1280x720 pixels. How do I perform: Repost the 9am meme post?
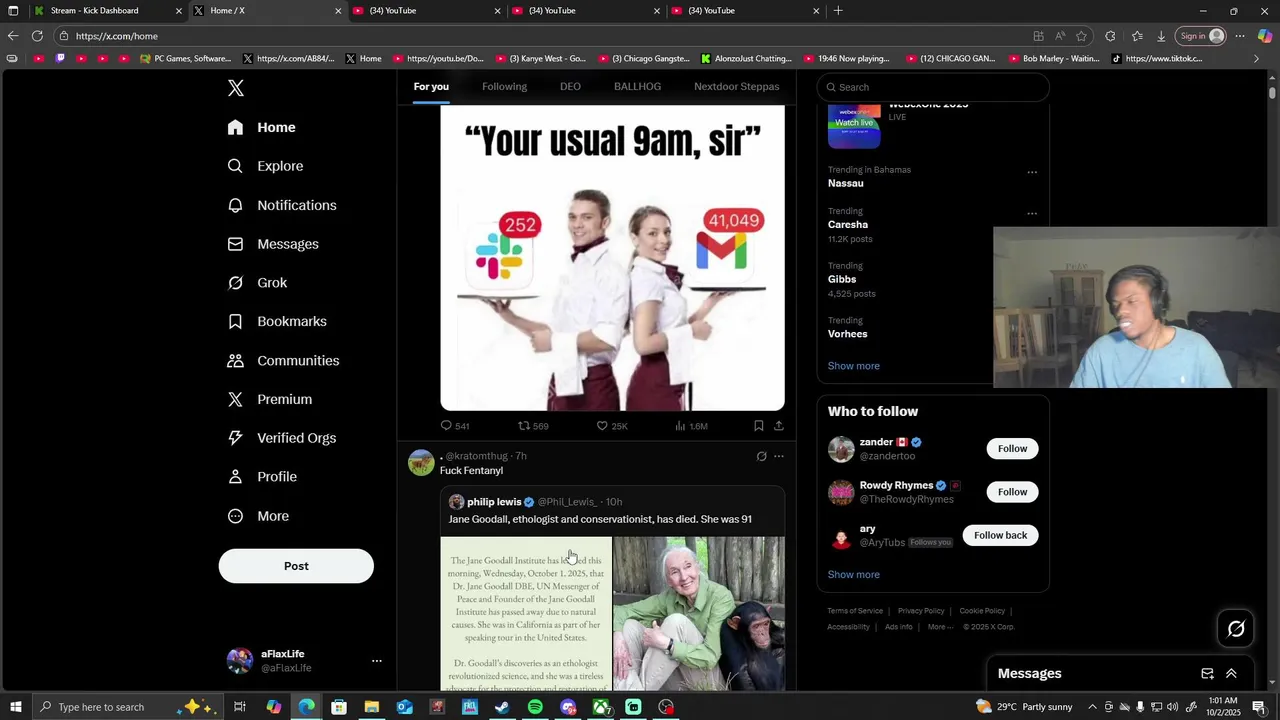(x=533, y=426)
